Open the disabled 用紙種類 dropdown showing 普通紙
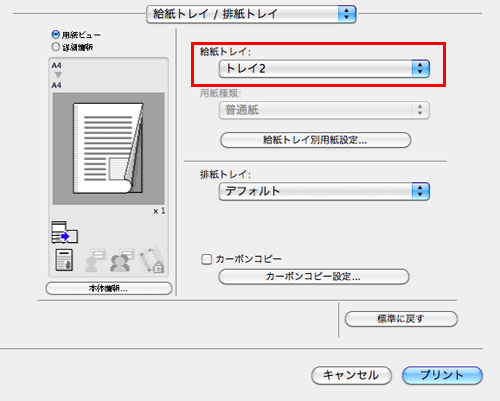The width and height of the screenshot is (500, 401). point(324,110)
